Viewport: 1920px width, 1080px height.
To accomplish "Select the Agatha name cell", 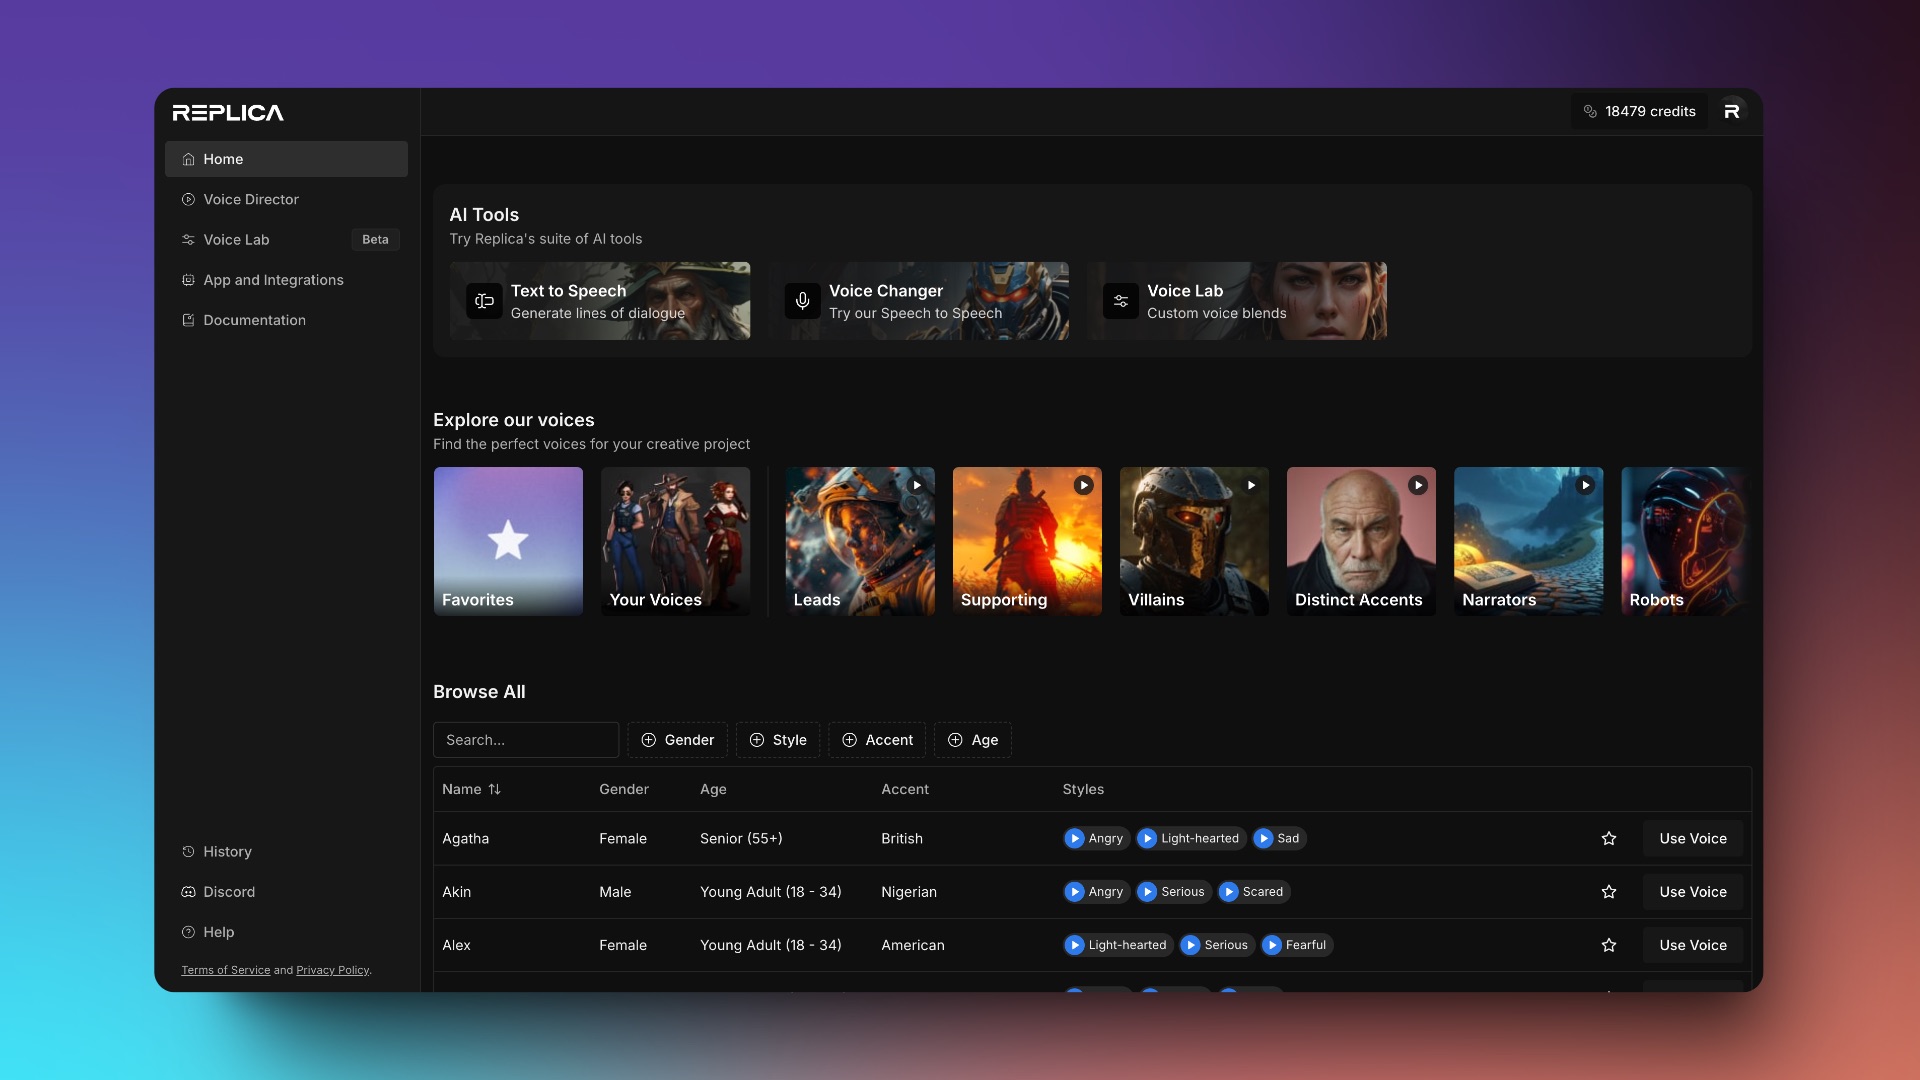I will [x=465, y=839].
